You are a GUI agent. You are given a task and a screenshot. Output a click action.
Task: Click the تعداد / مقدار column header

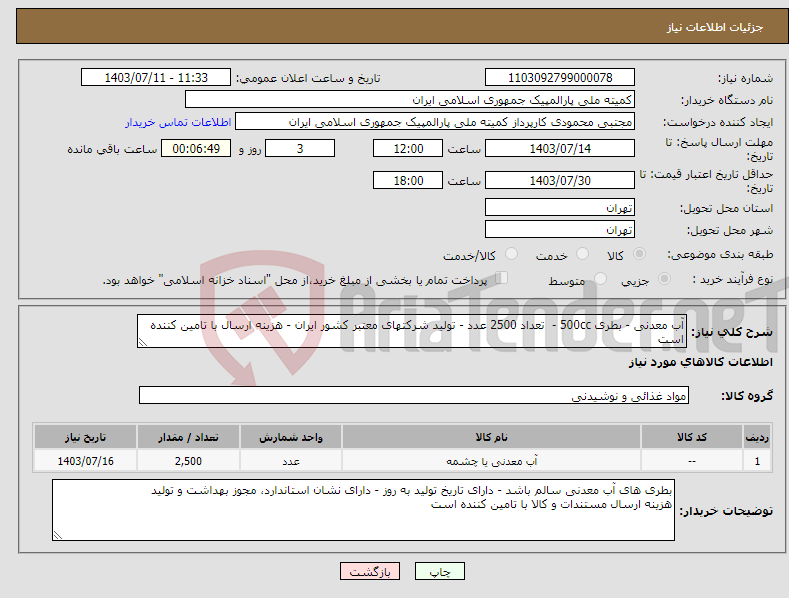[x=188, y=437]
